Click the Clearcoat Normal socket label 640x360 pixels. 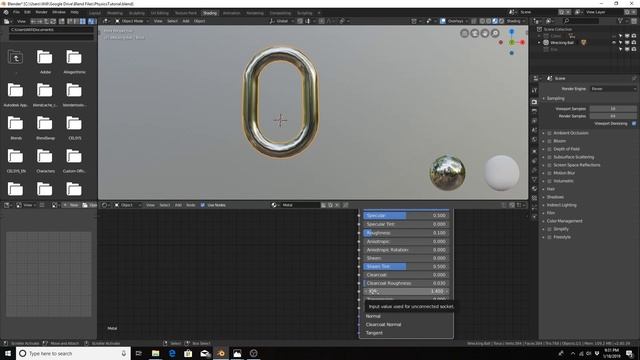tap(383, 324)
